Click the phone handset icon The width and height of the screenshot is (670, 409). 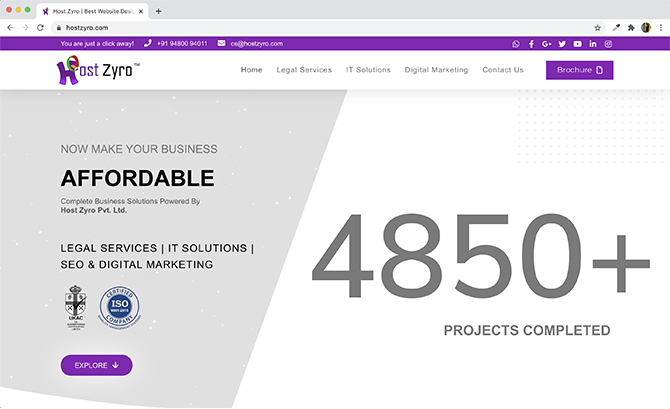[x=147, y=43]
